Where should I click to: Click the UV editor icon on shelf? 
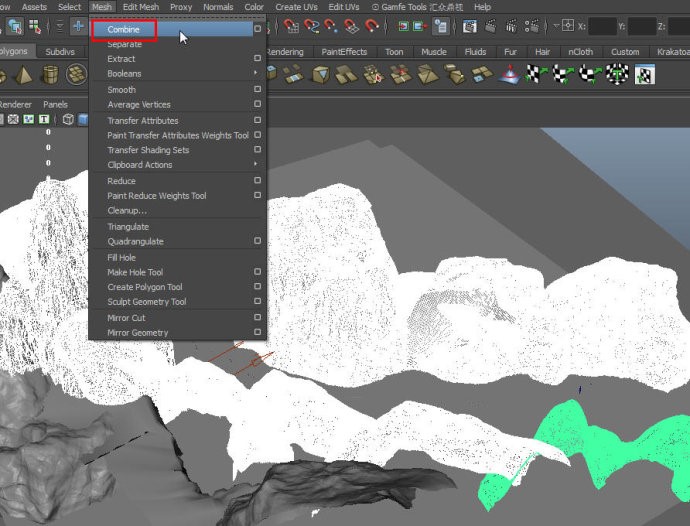coord(644,75)
